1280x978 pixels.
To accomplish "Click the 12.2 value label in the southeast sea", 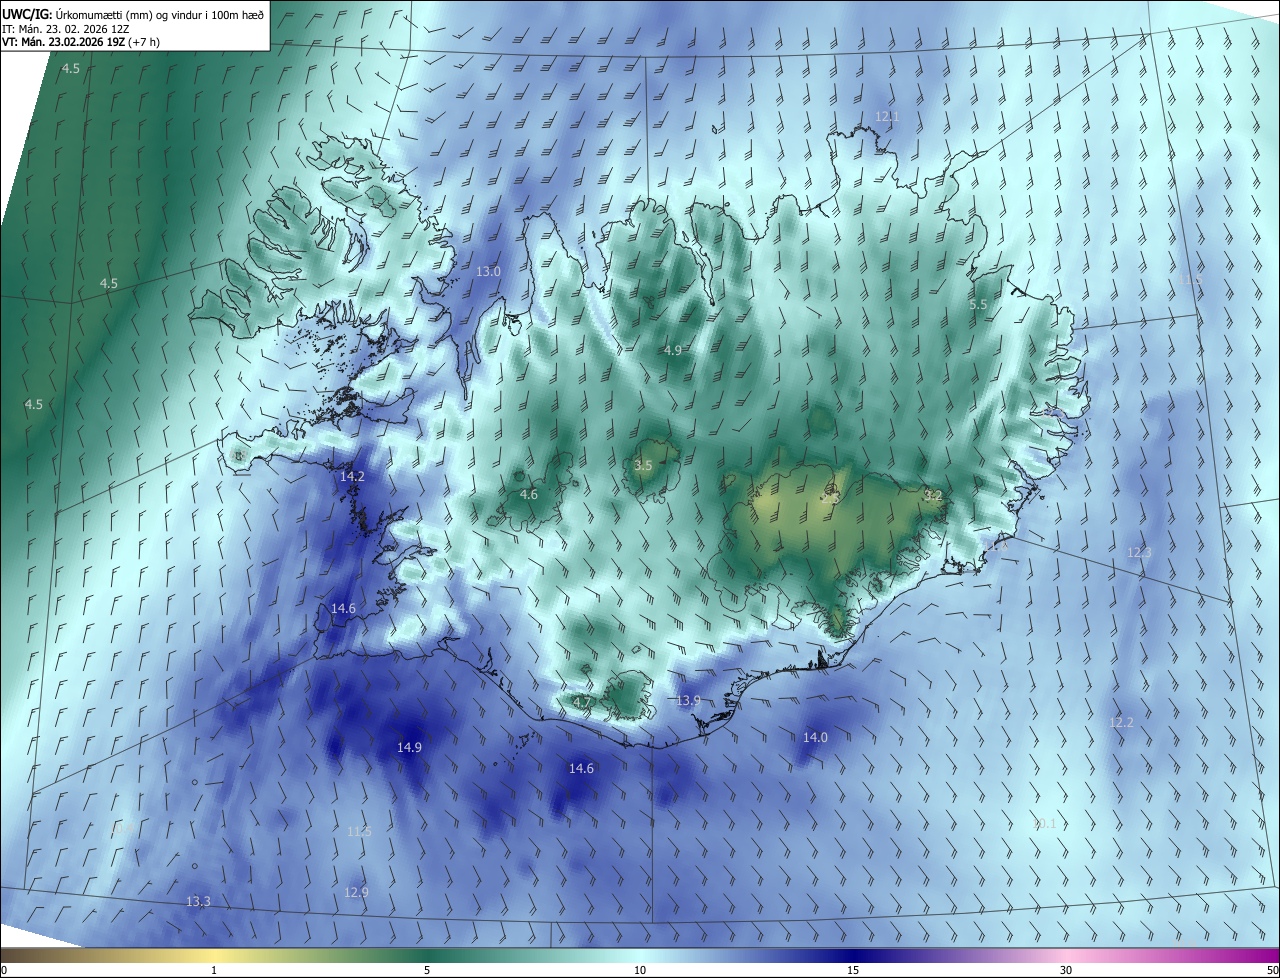I will 1122,723.
